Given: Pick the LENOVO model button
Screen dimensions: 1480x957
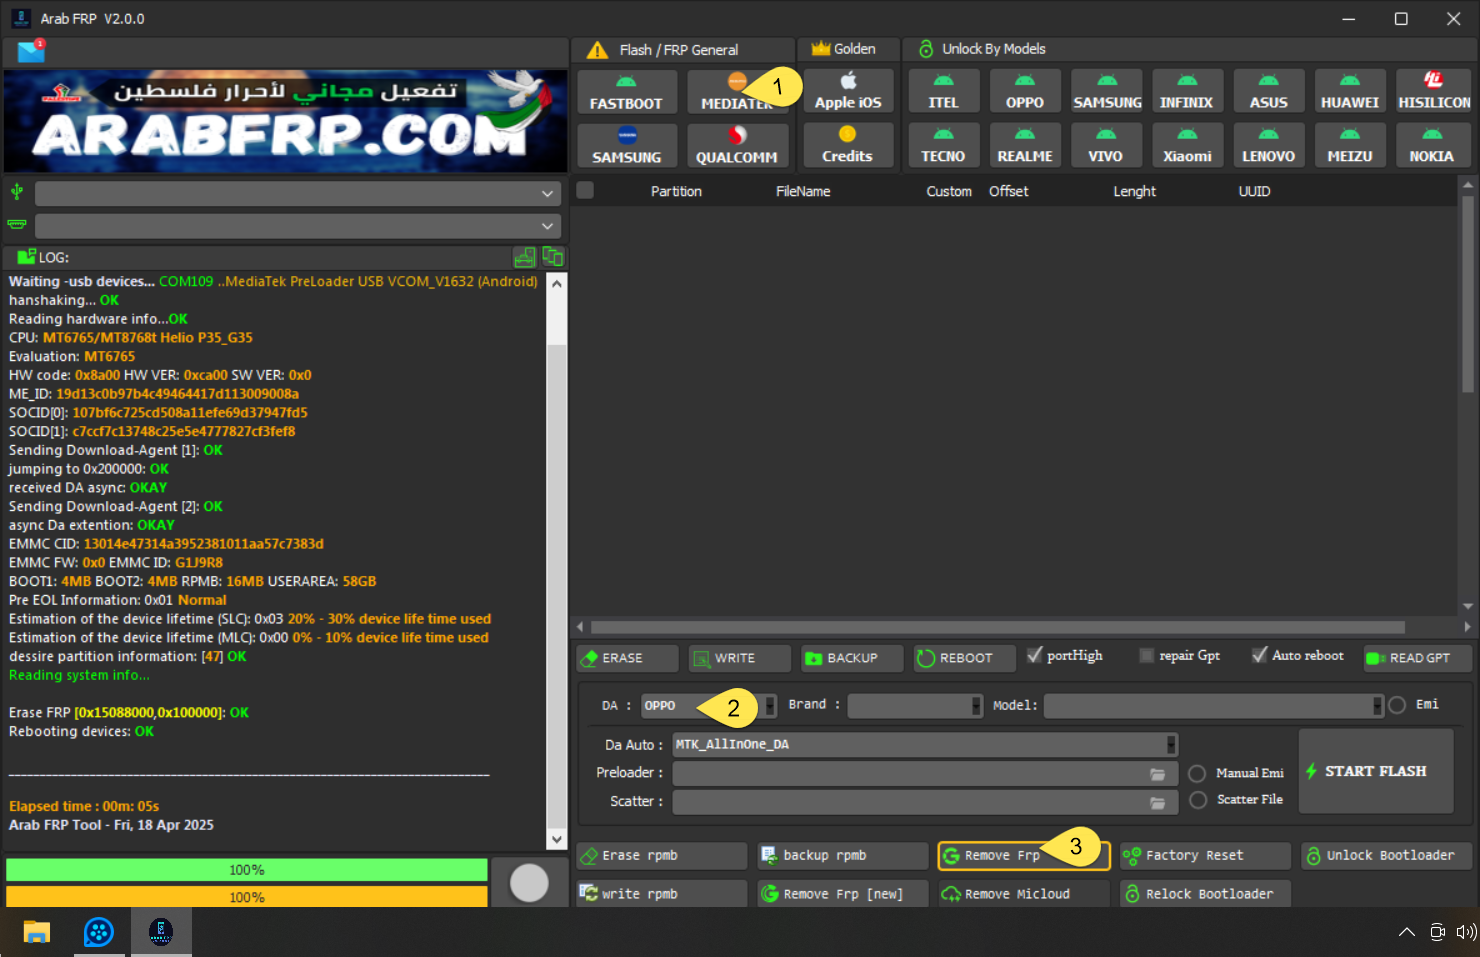Looking at the screenshot, I should pos(1269,145).
